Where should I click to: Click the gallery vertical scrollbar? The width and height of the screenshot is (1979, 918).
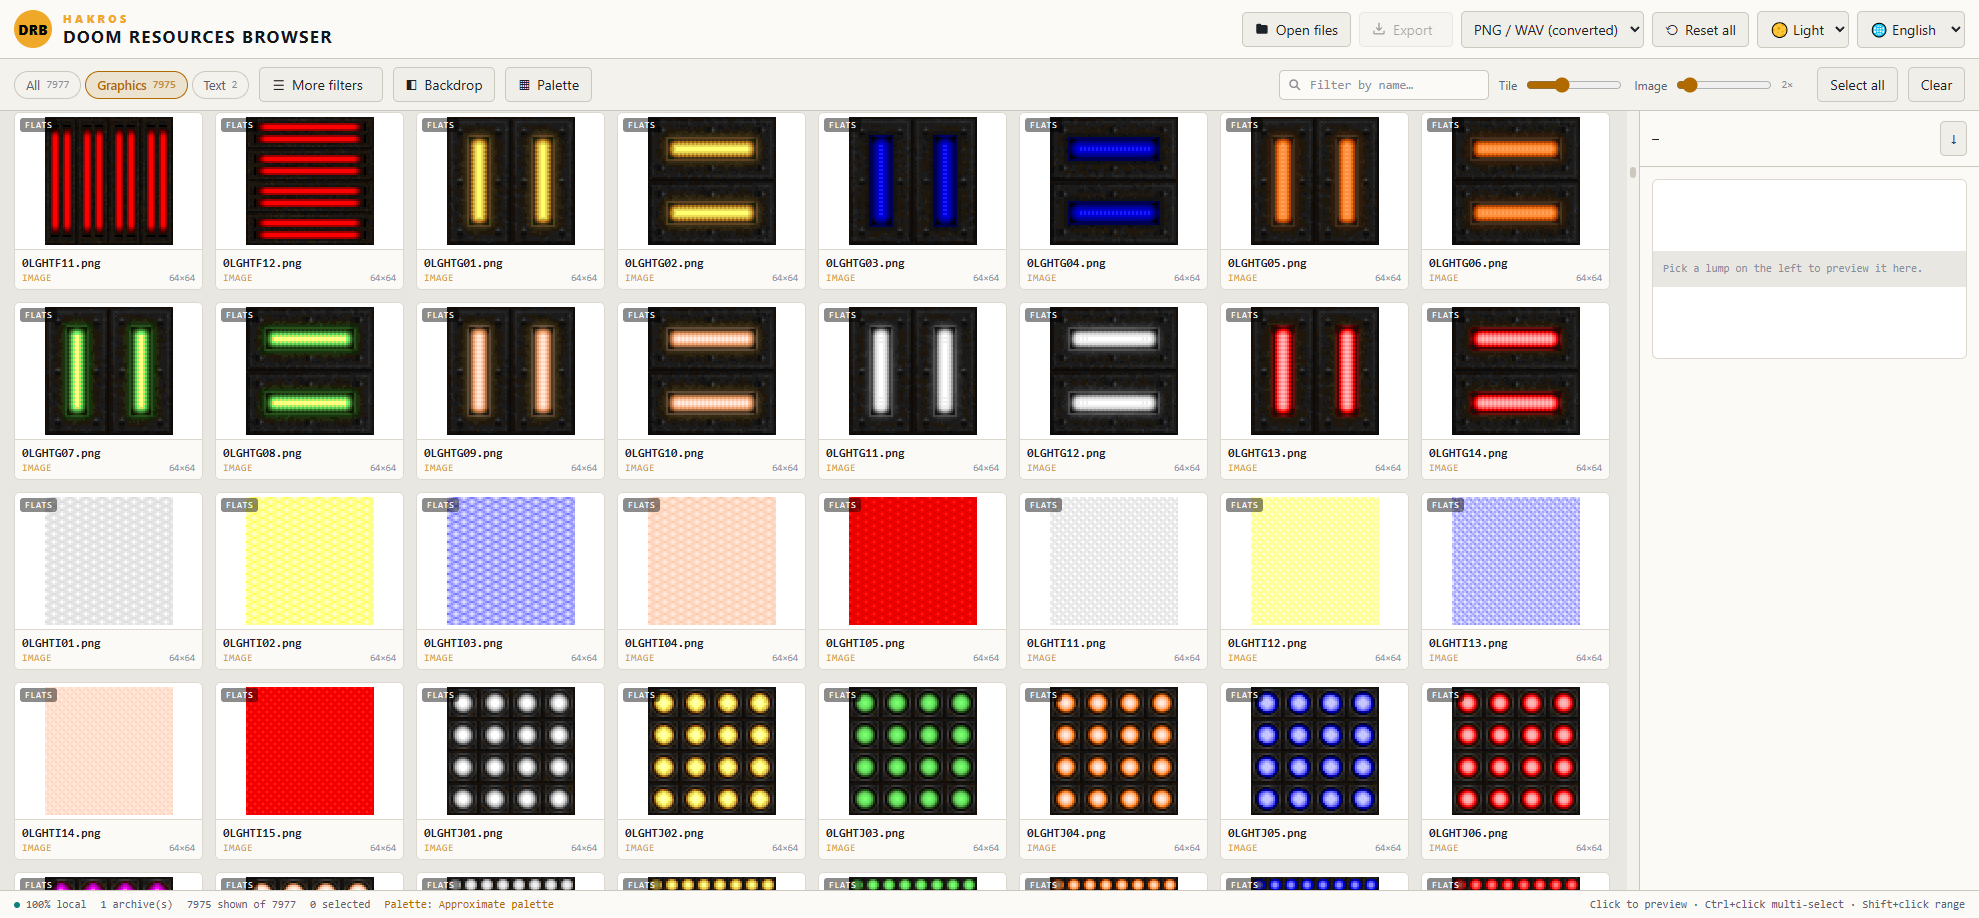pyautogui.click(x=1632, y=172)
